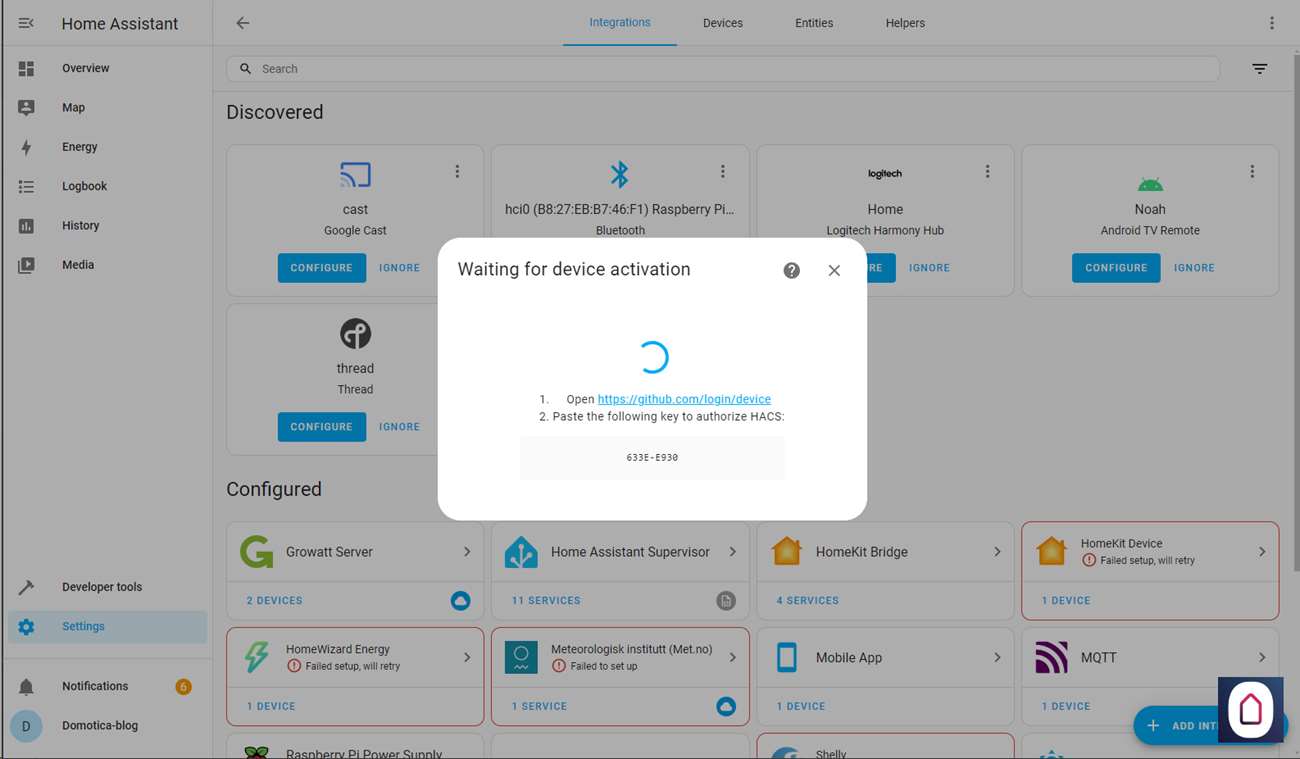Open the Settings gear icon
1300x759 pixels.
pyautogui.click(x=26, y=626)
